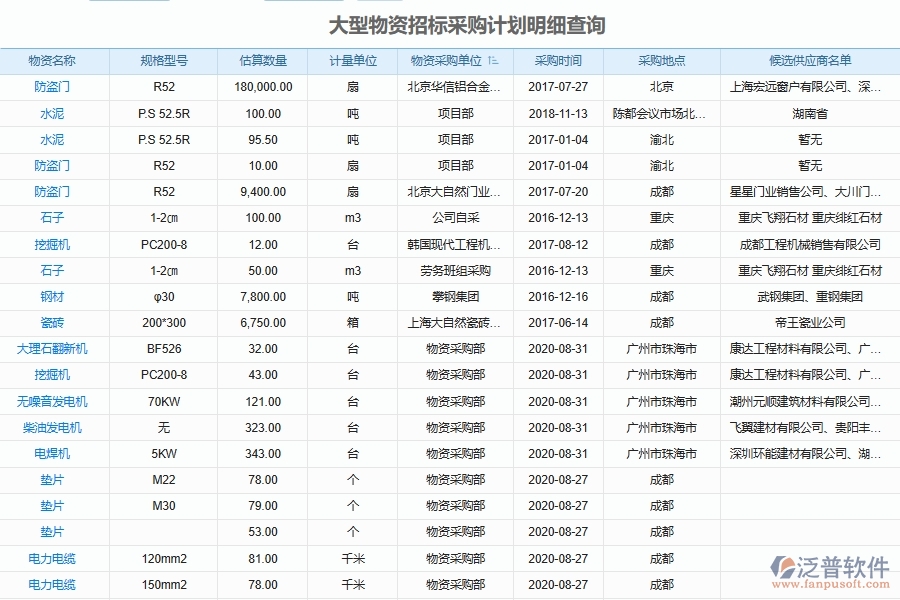Viewport: 900px width, 600px height.
Task: Click the 采购地点 column header
Action: click(x=661, y=61)
